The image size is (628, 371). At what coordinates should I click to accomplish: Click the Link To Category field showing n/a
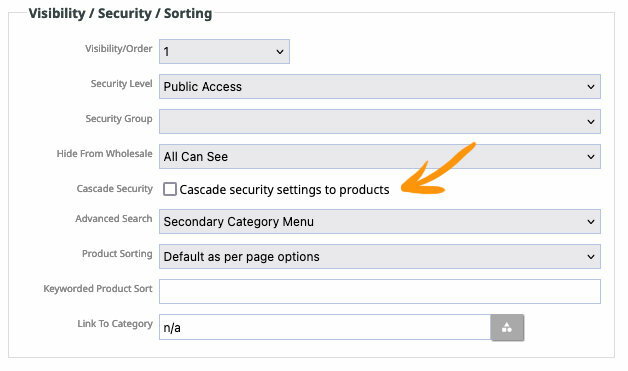325,327
